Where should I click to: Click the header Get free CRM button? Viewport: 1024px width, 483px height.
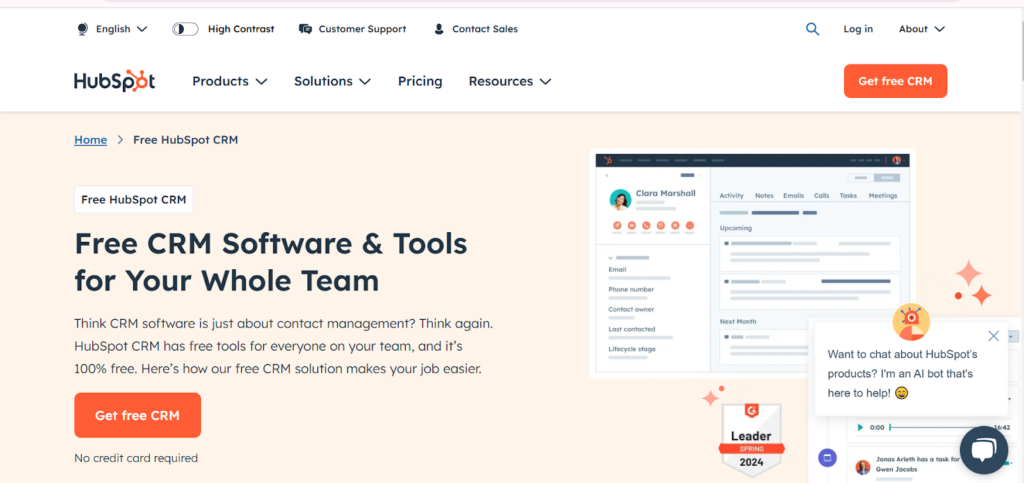click(x=895, y=81)
